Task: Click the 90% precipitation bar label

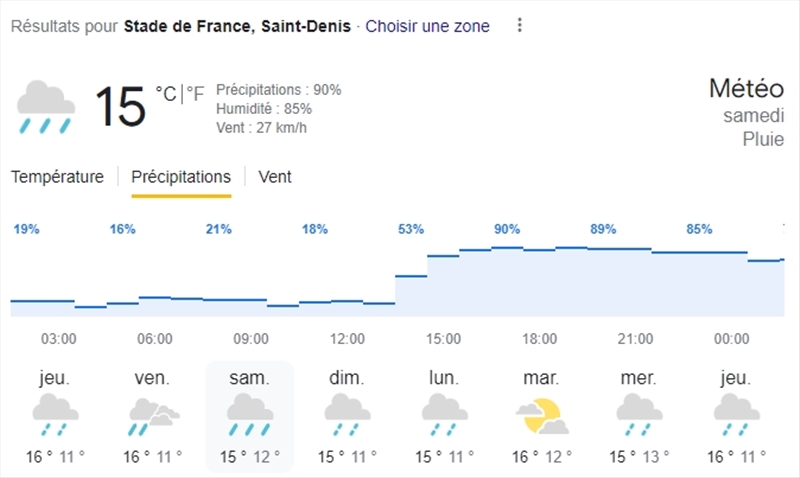Action: click(x=507, y=229)
